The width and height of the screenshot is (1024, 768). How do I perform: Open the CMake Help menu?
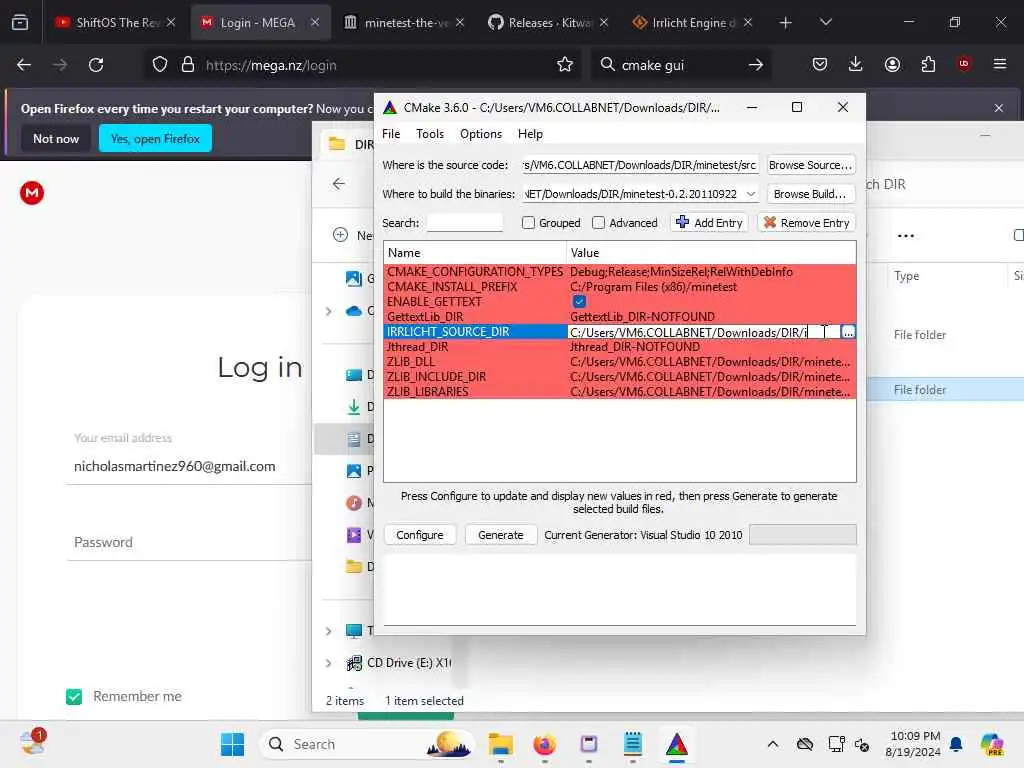pyautogui.click(x=530, y=134)
